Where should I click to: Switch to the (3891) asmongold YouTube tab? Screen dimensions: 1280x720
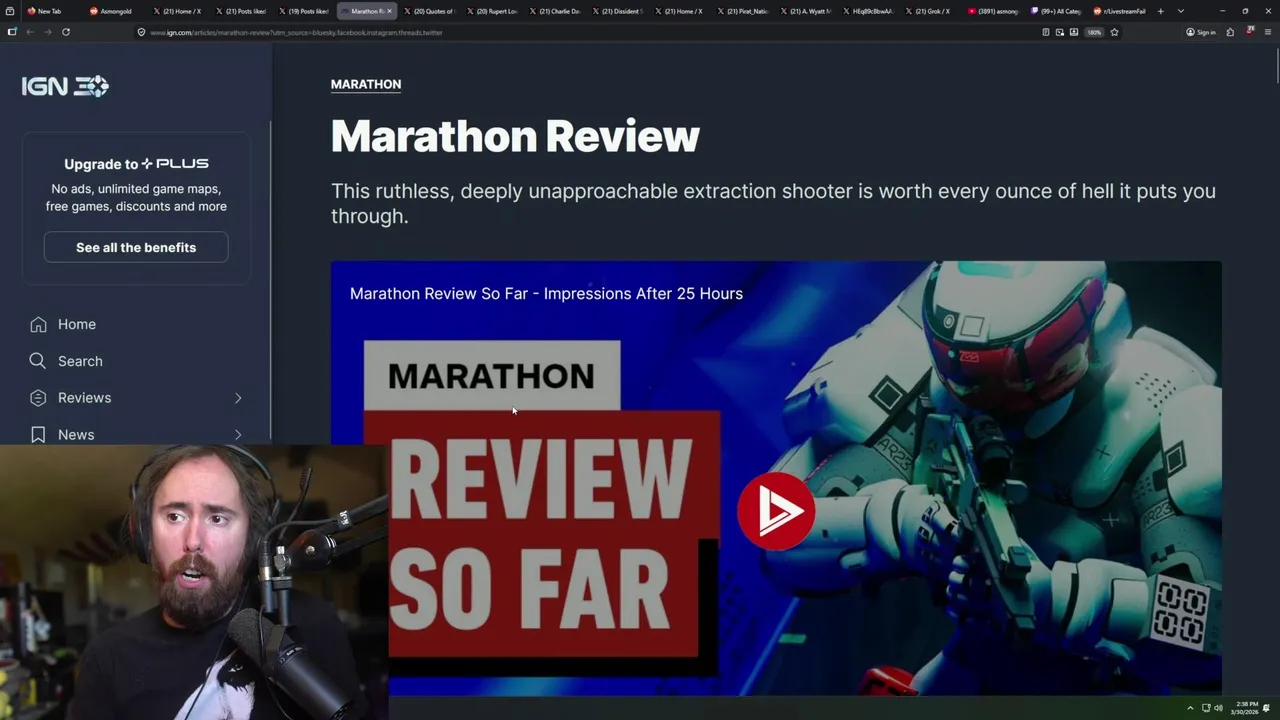pyautogui.click(x=993, y=11)
